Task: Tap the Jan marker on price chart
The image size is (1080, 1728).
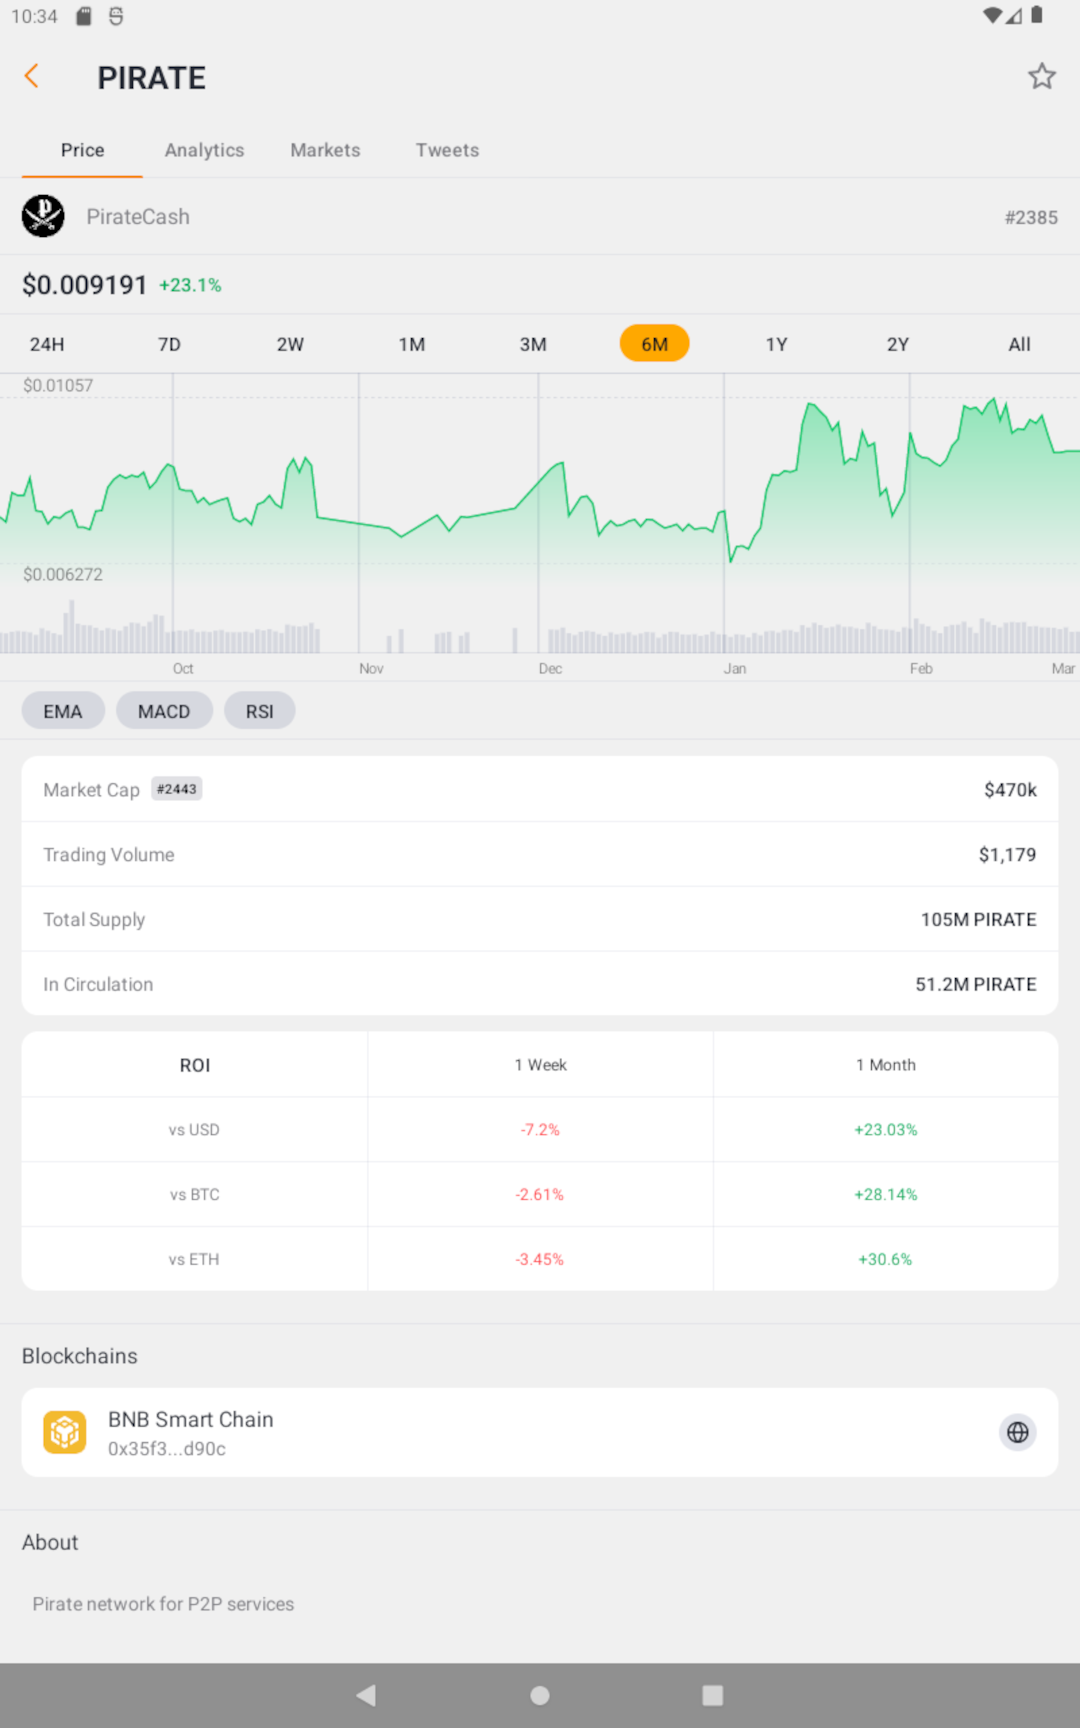Action: tap(735, 668)
